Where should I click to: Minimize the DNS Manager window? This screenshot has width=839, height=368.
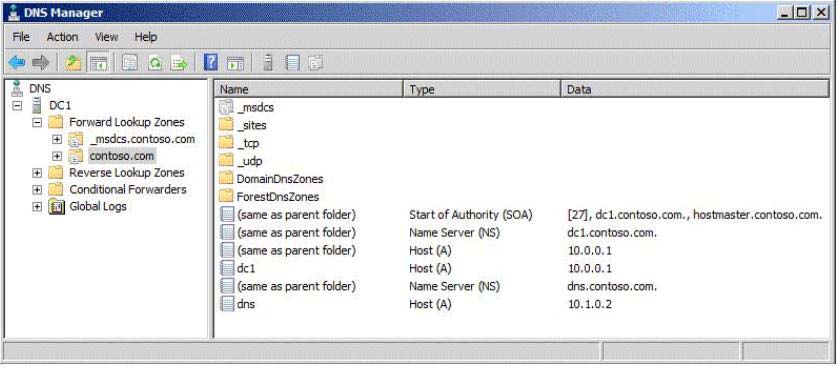coord(785,13)
